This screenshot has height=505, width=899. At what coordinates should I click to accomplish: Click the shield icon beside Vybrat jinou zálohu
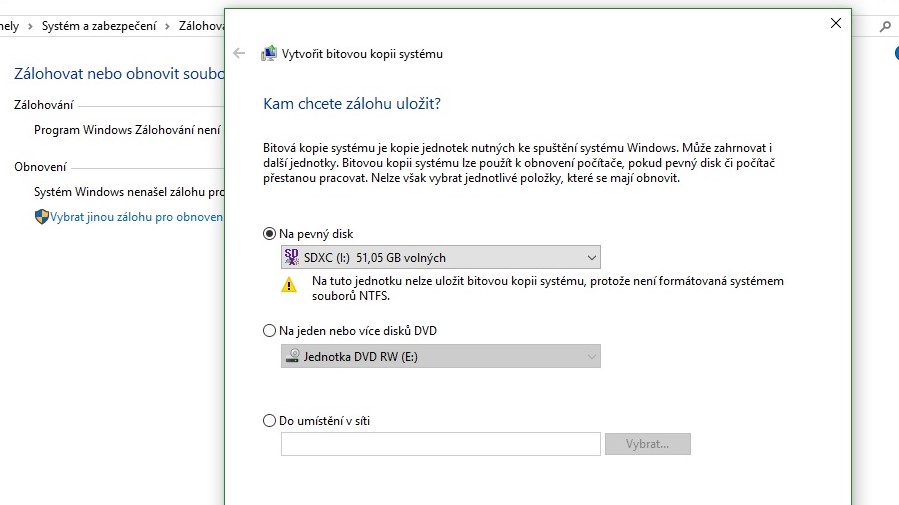click(41, 217)
